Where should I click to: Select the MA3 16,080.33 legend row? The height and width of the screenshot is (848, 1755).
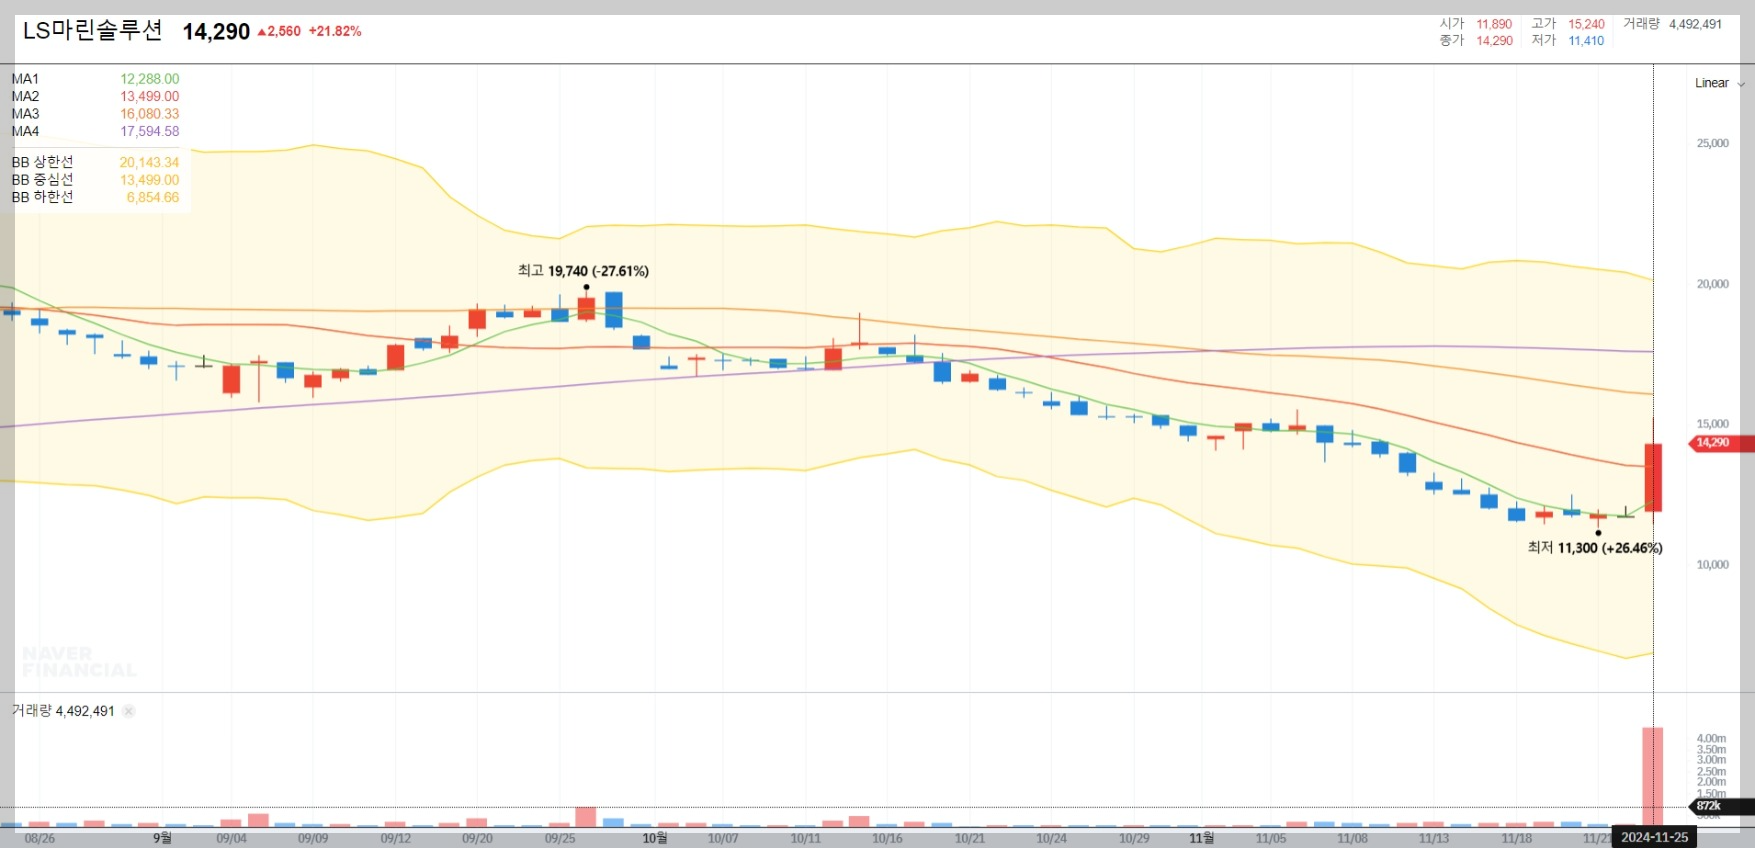(95, 114)
